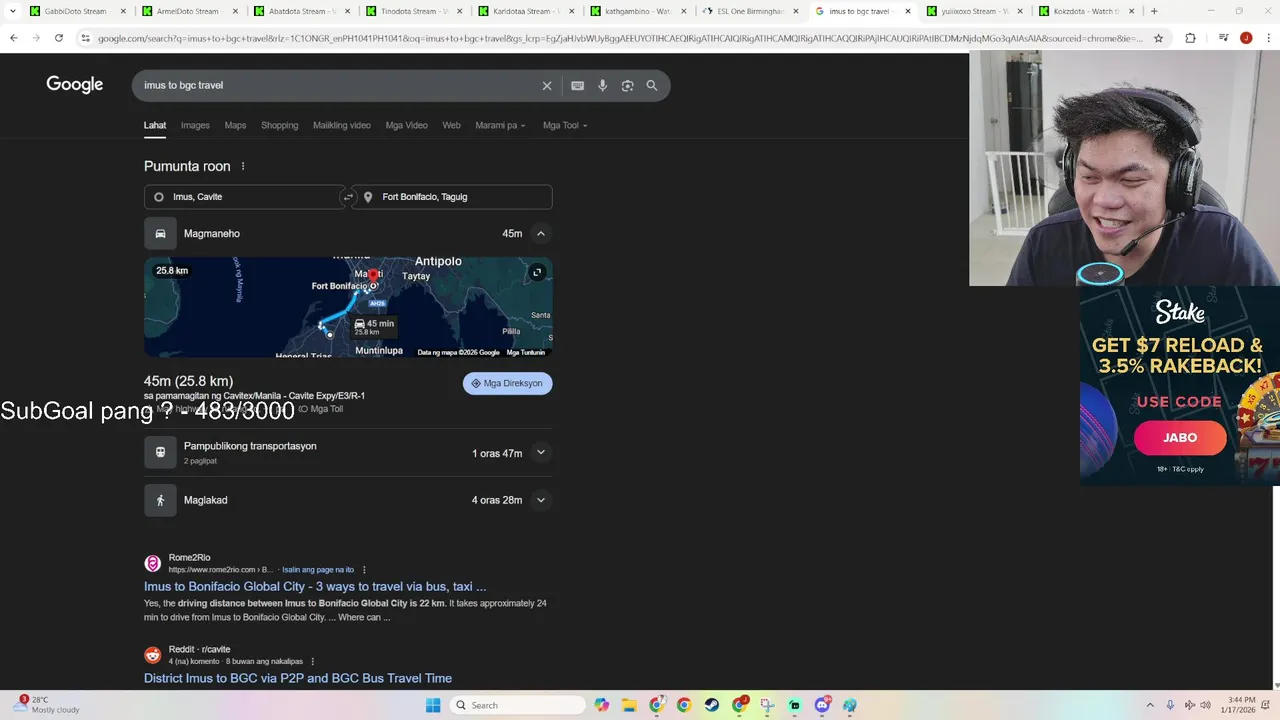Open Reddit result options menu
Screen dimensions: 1280x720
click(313, 662)
